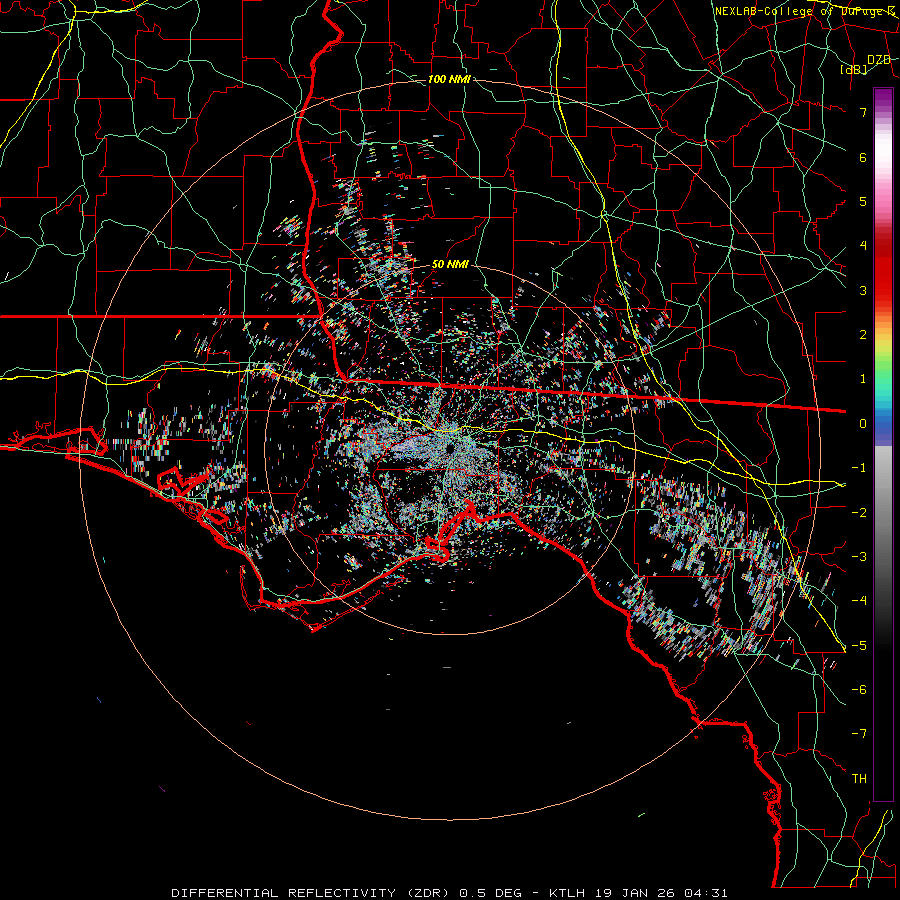Click the 2 value on the scale
This screenshot has height=900, width=900.
pyautogui.click(x=863, y=335)
